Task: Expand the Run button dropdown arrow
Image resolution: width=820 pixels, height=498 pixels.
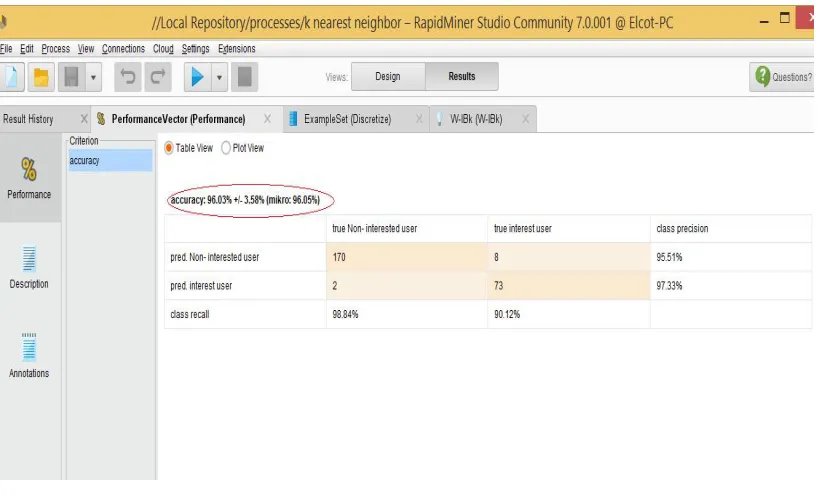Action: coord(220,77)
